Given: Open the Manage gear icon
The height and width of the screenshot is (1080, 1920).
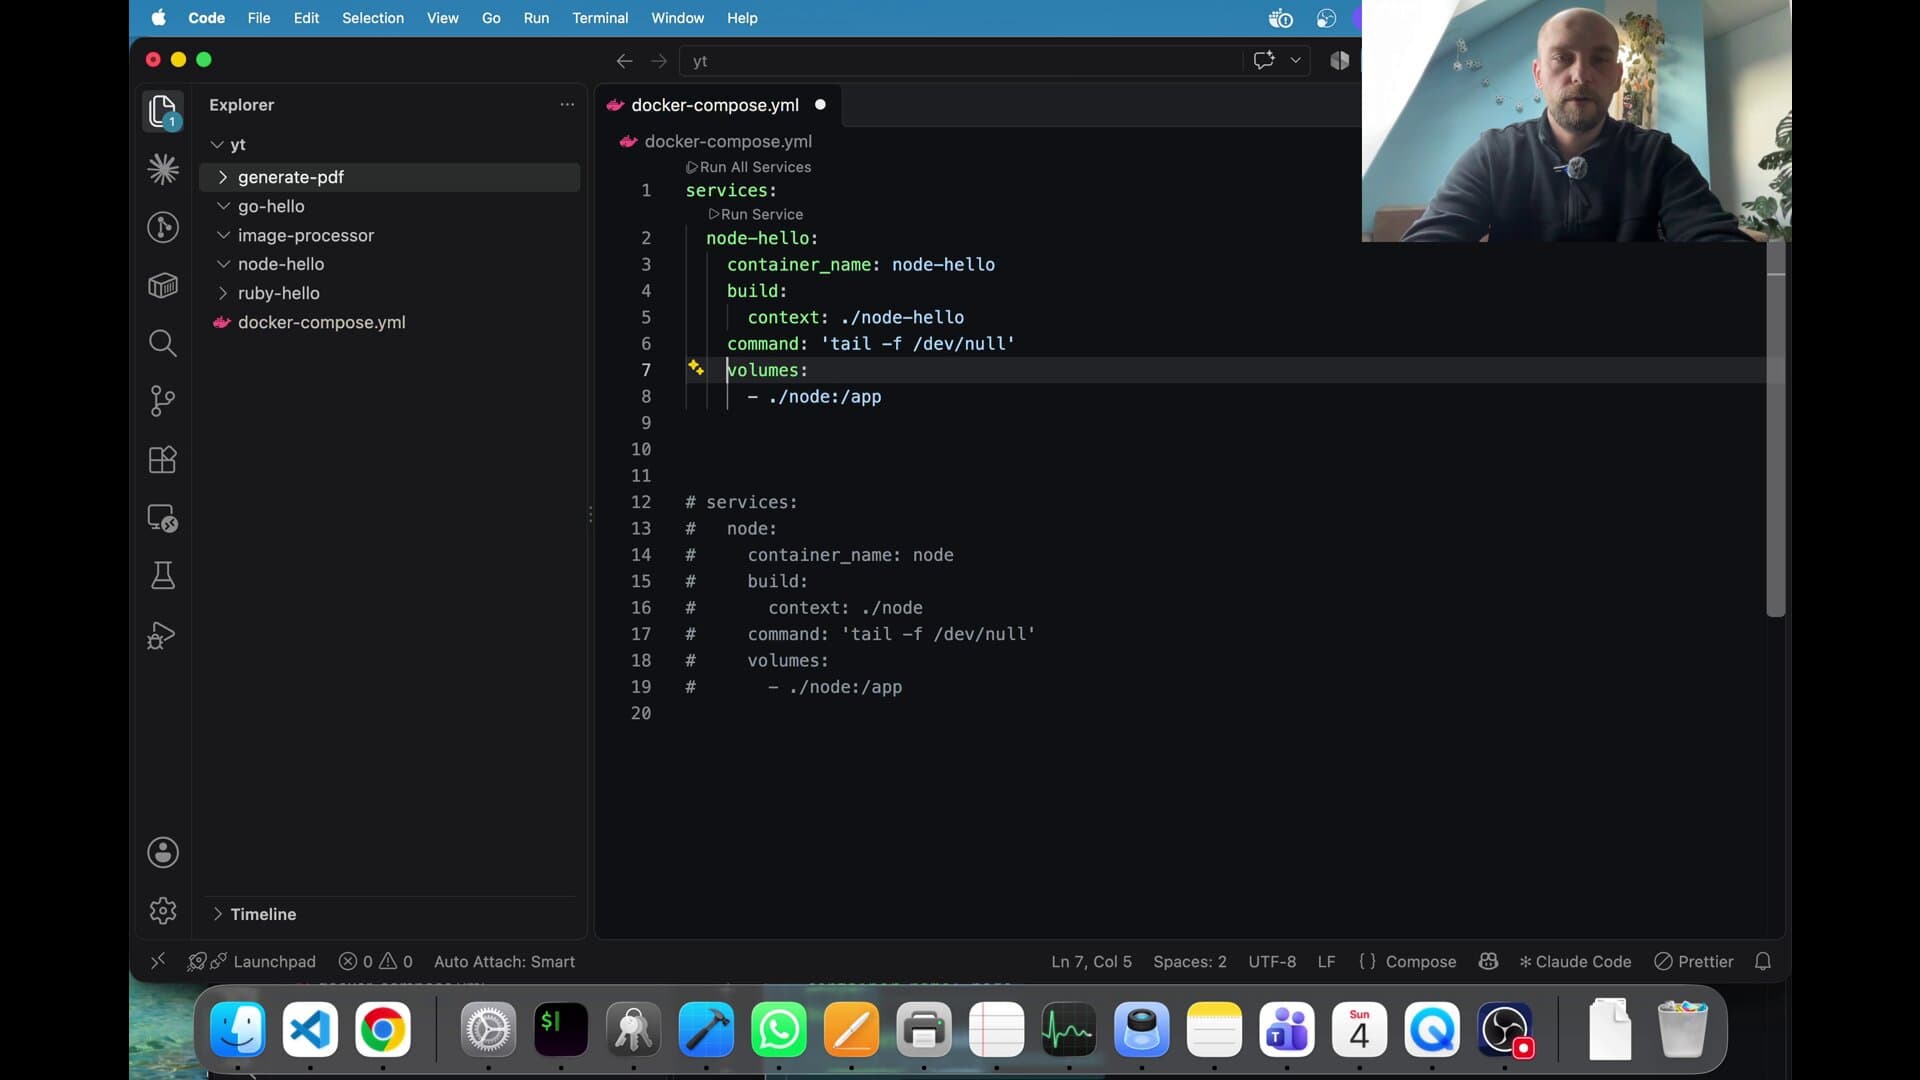Looking at the screenshot, I should click(x=163, y=910).
